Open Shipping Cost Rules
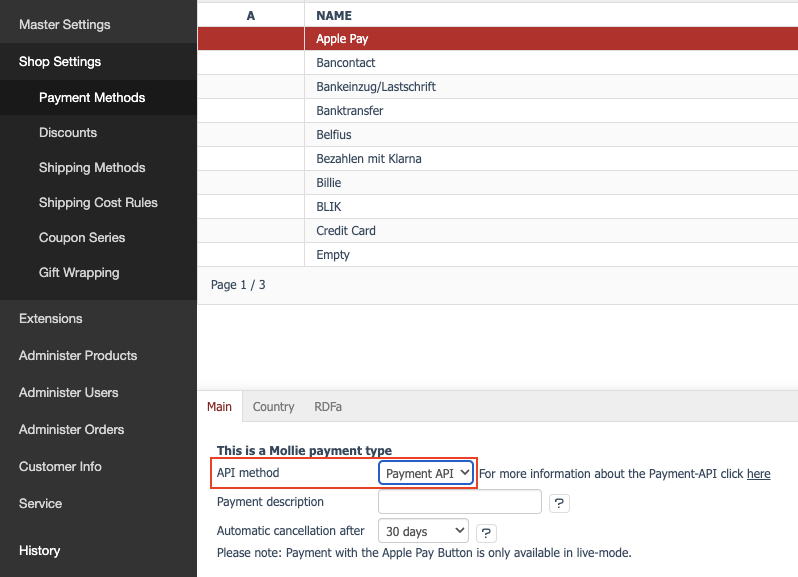 (98, 203)
